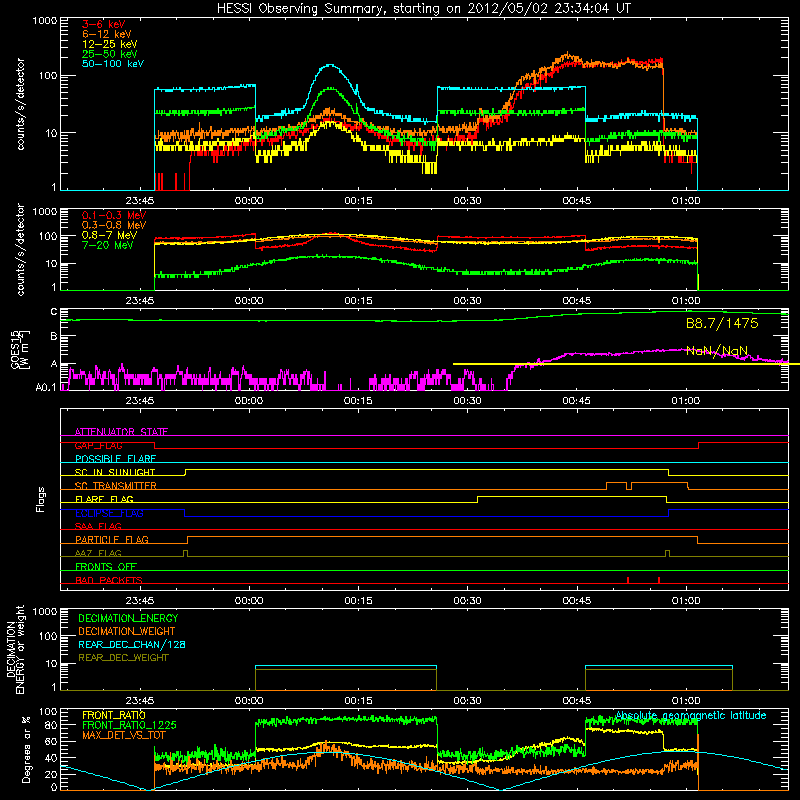
Task: Click the cyan 50-100 keV peak near 00:10
Action: click(x=331, y=65)
